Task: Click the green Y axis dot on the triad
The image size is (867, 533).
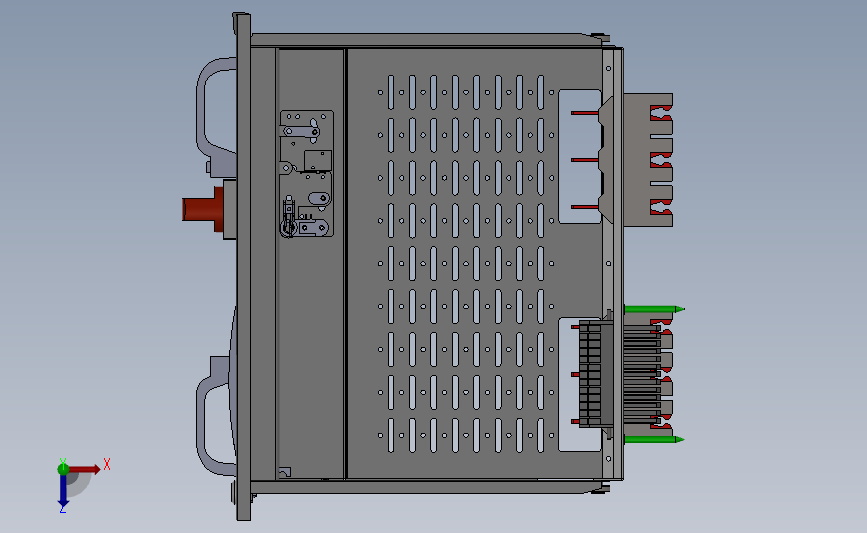Action: pos(63,469)
